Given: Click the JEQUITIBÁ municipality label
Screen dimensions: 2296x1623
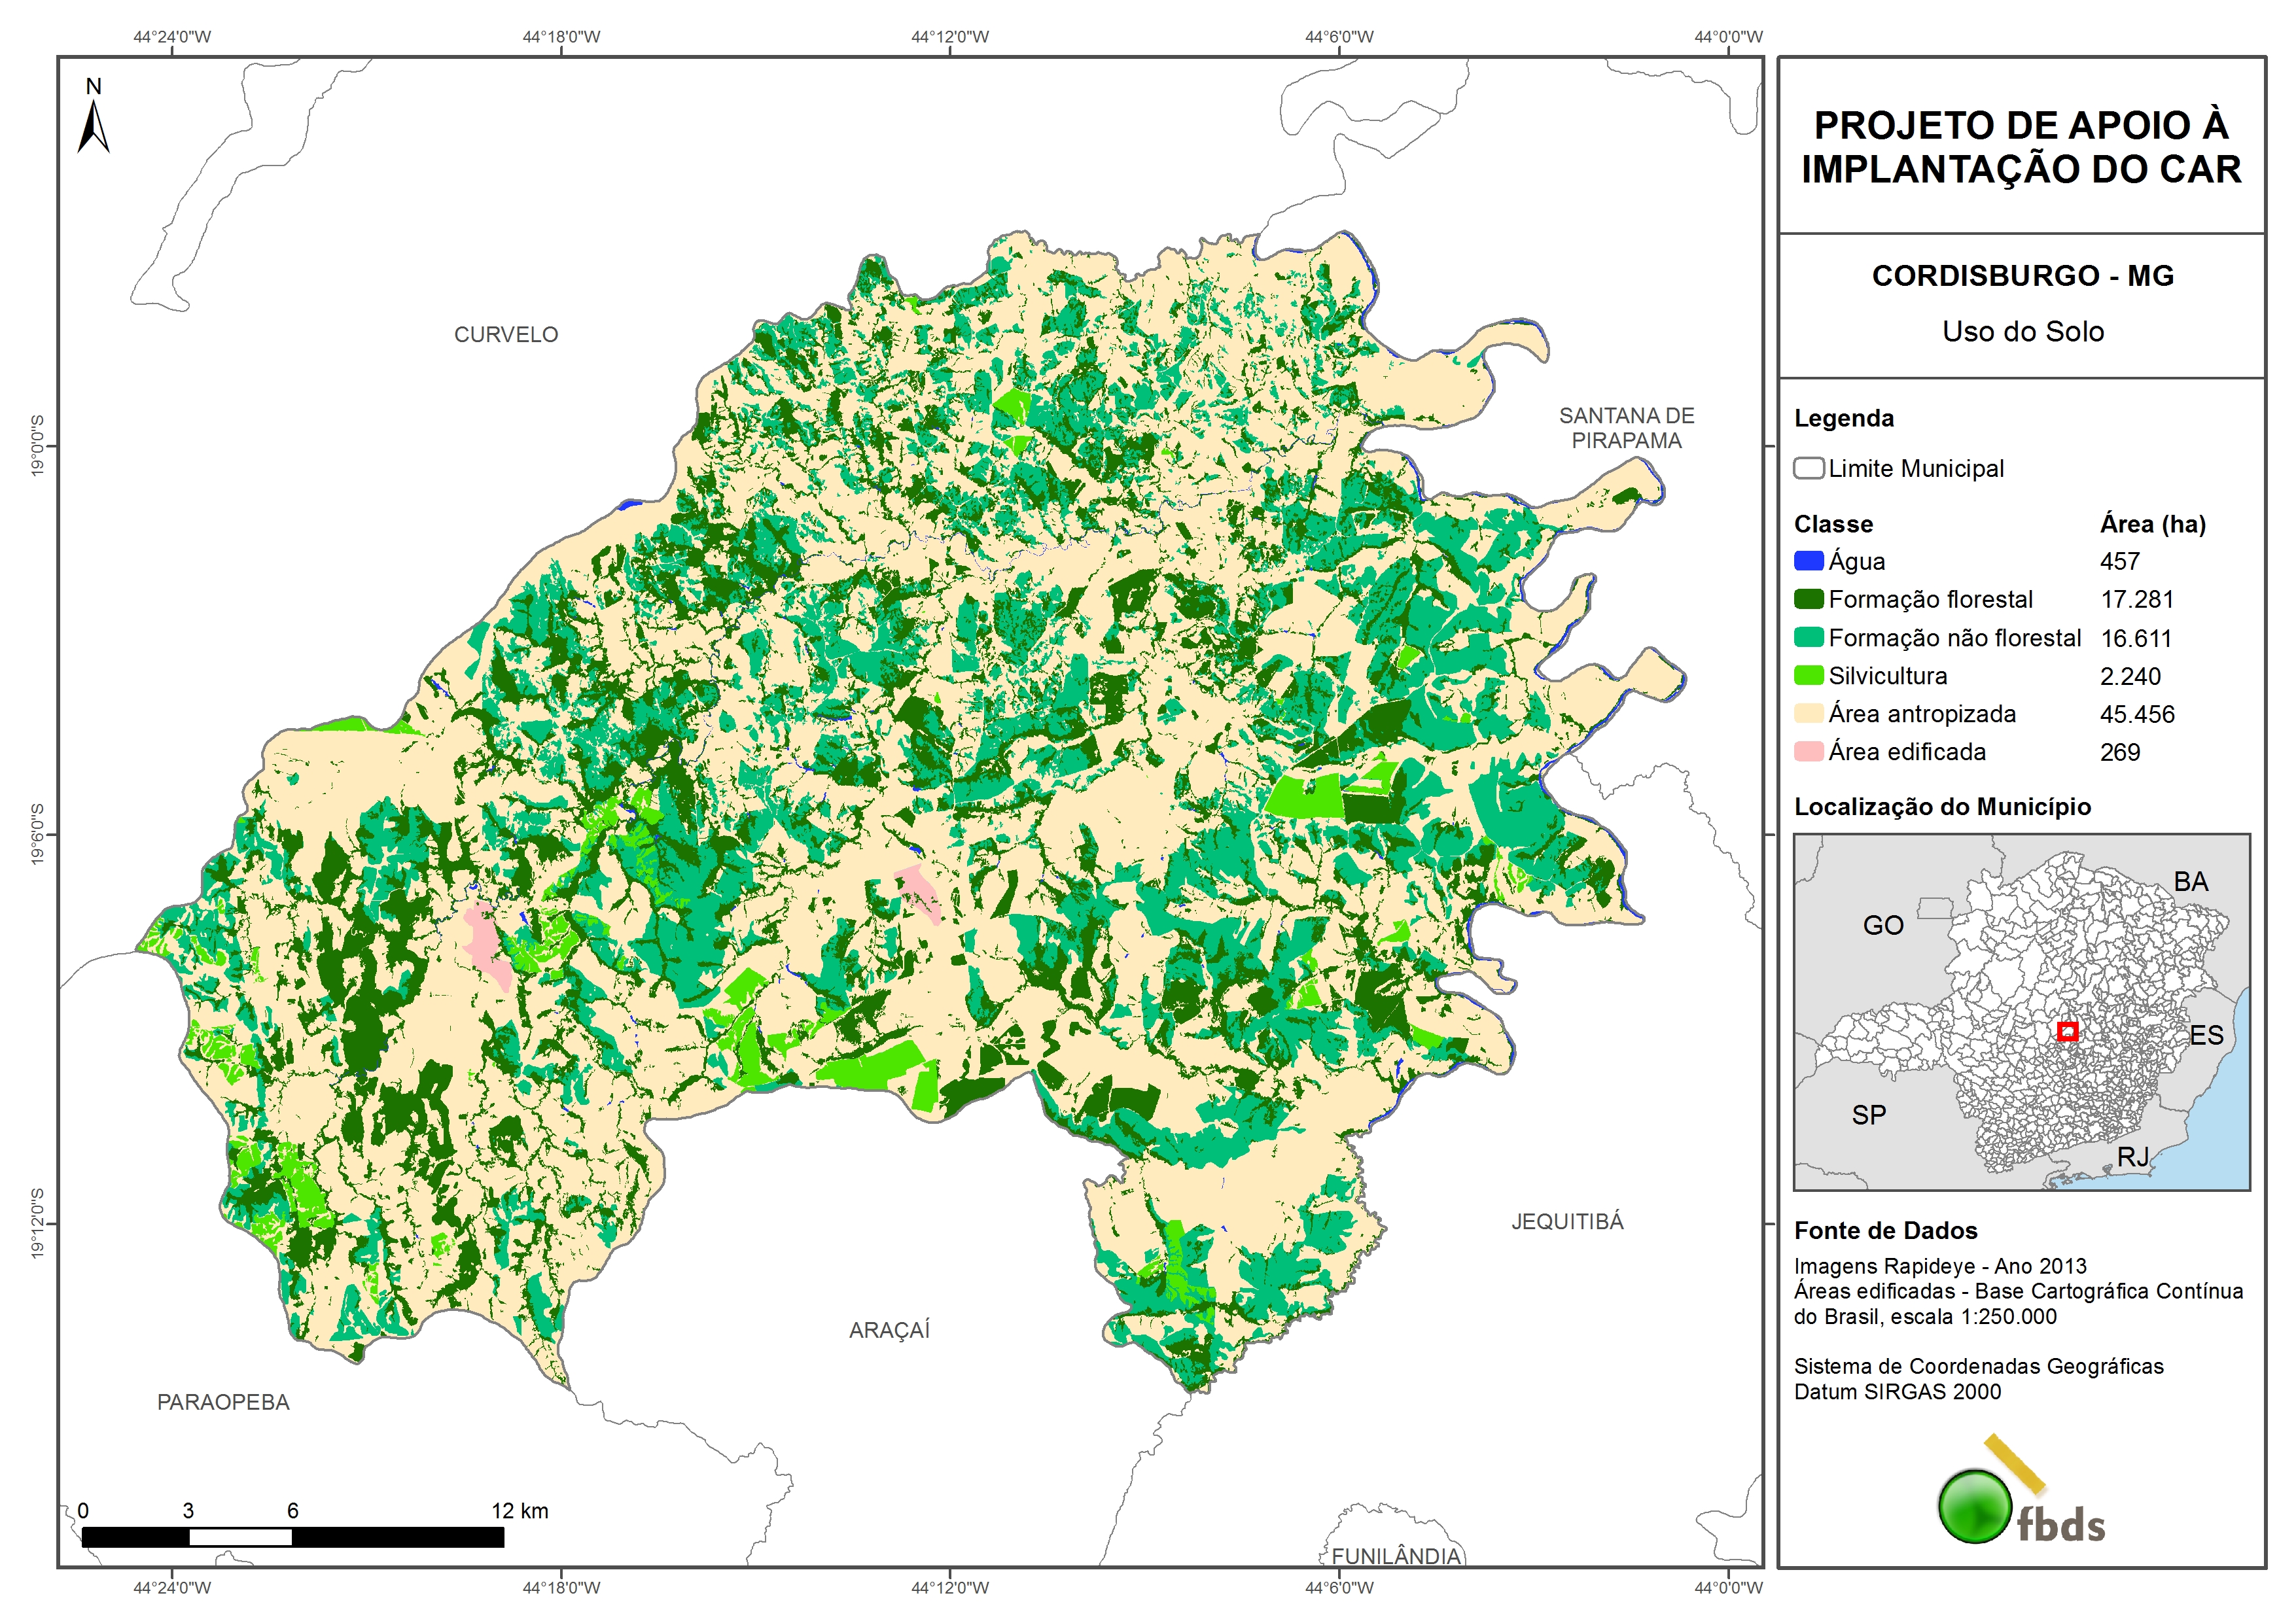Looking at the screenshot, I should [1567, 1221].
